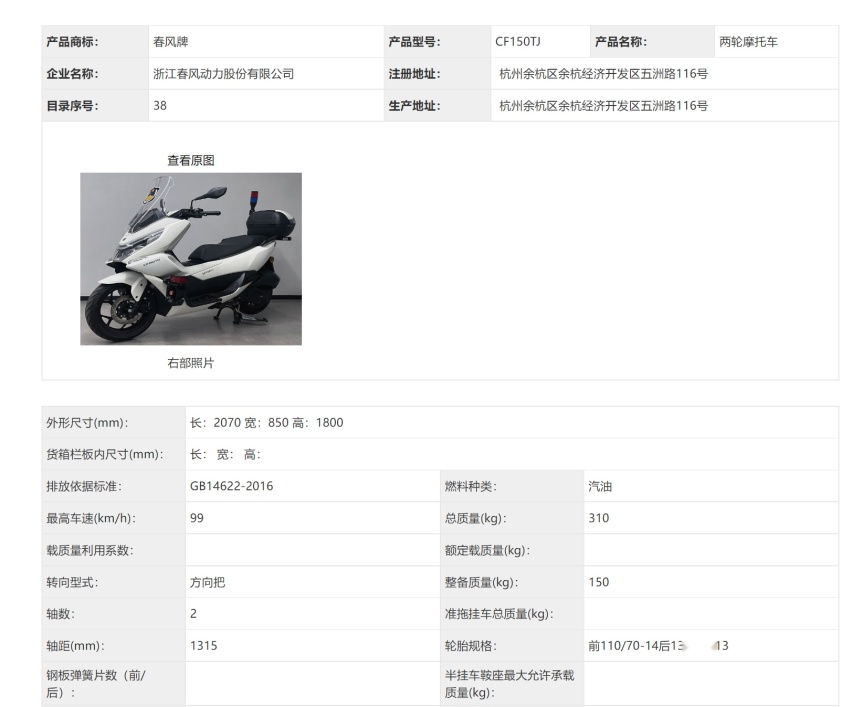
Task: Click the 轴数 label
Action: (x=61, y=614)
